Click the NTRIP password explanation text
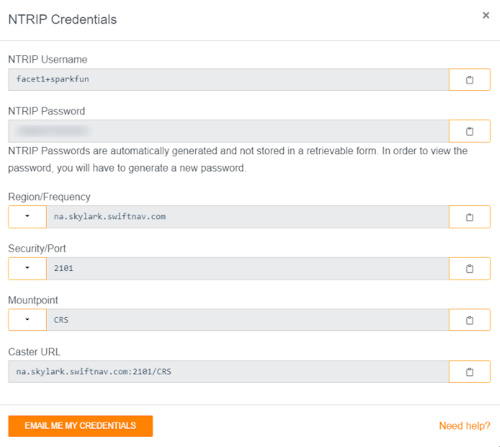 pos(238,159)
